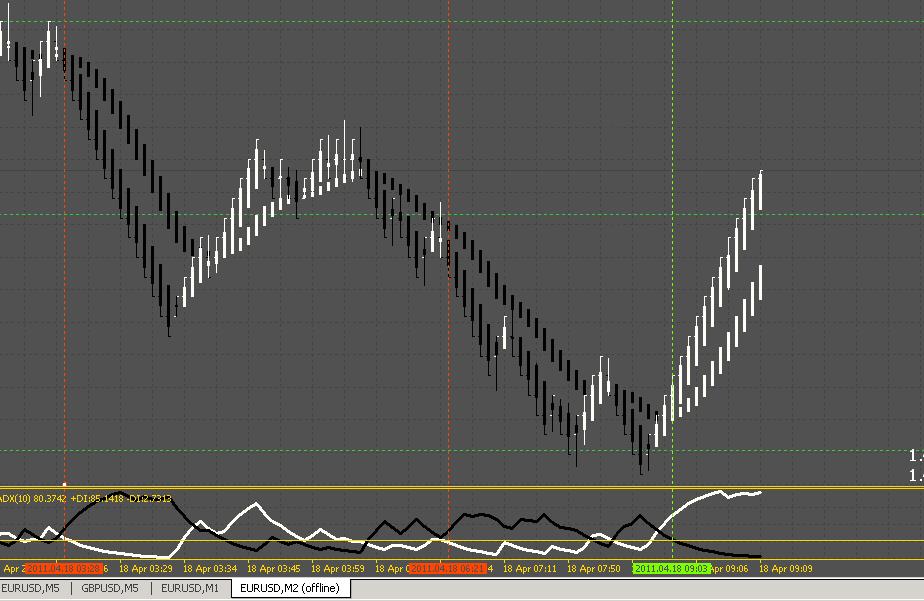Viewport: 924px width, 601px height.
Task: Switch to the EURUSD,M5 chart tab
Action: pyautogui.click(x=31, y=587)
